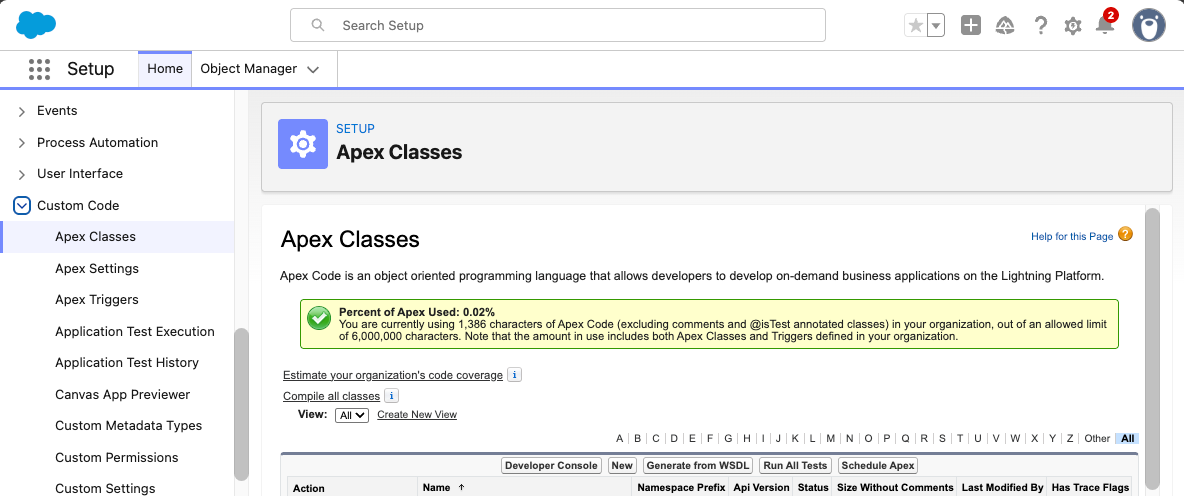Click the info icon beside code coverage
Screen dimensions: 1184x496
coord(514,375)
